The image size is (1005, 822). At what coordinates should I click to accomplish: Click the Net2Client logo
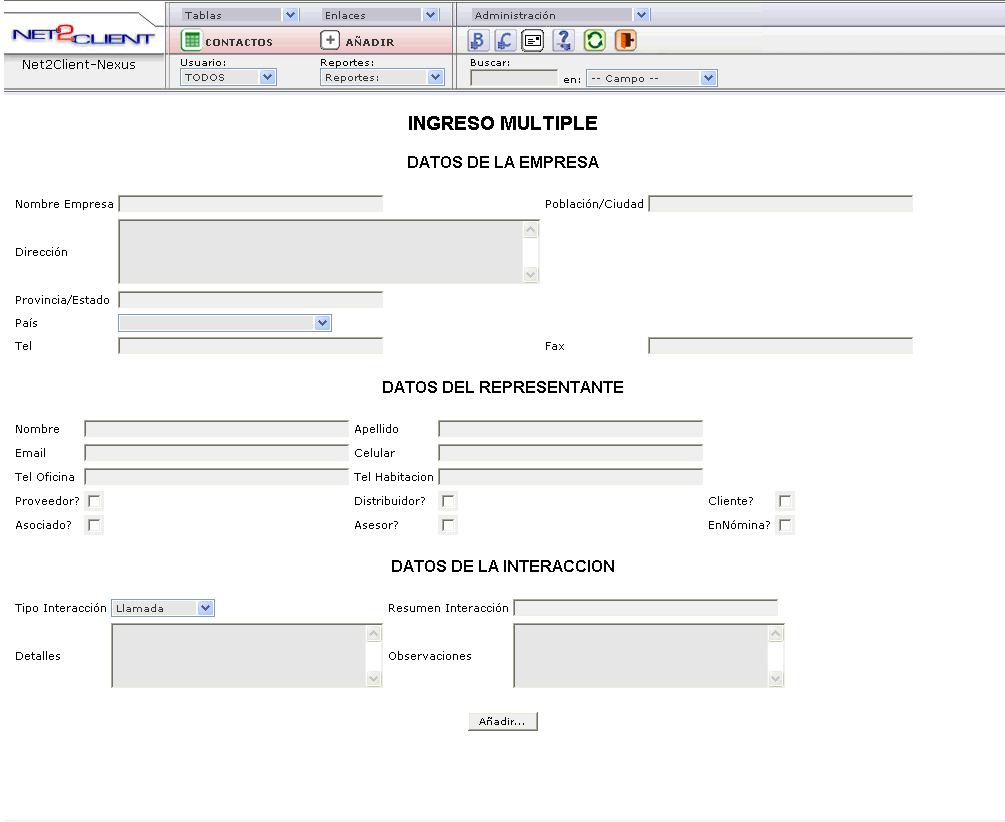point(83,35)
